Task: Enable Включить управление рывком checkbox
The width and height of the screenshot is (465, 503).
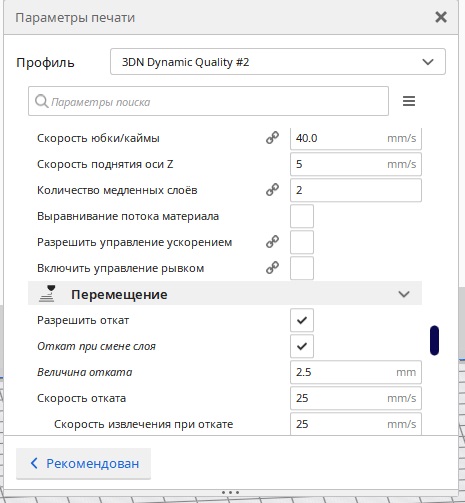Action: pos(302,268)
